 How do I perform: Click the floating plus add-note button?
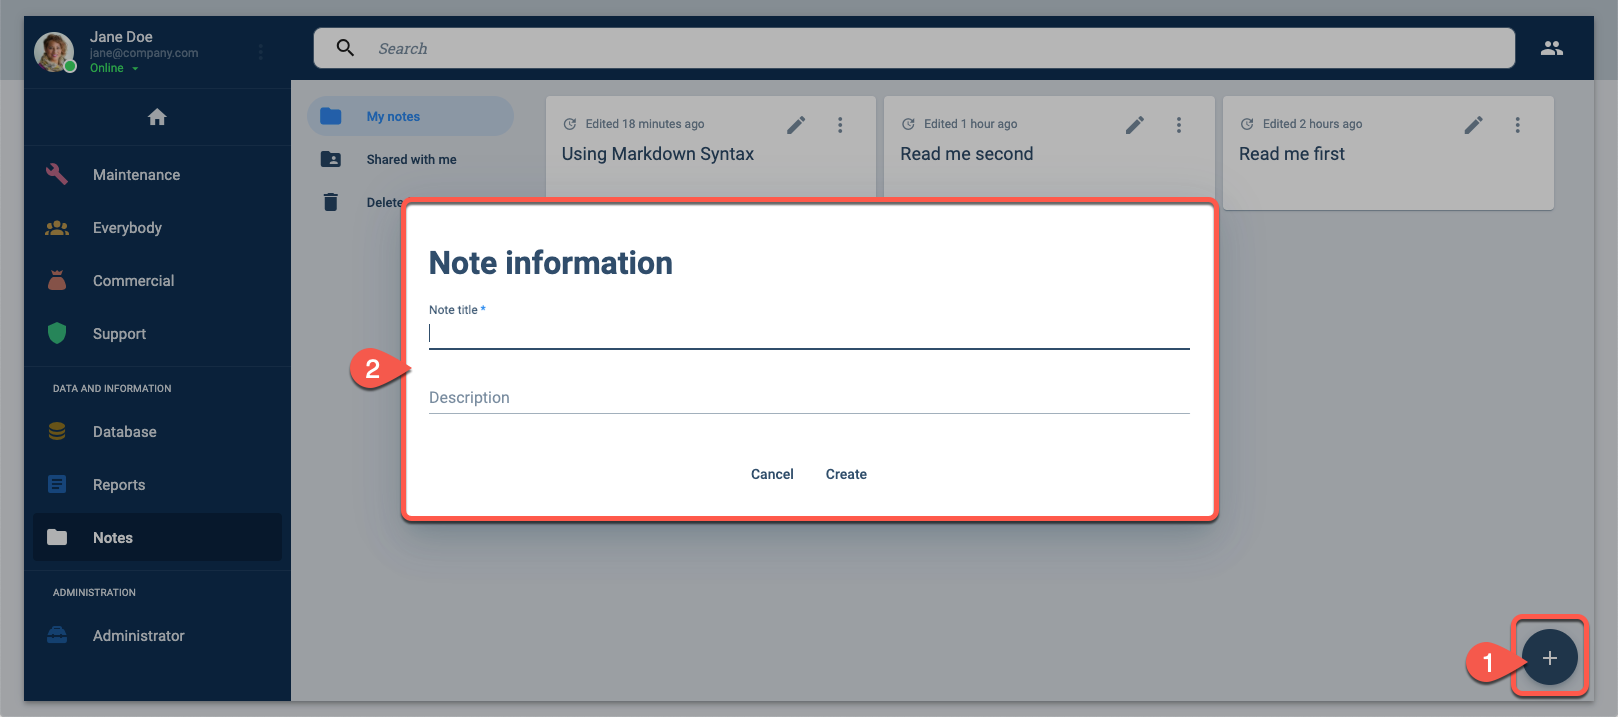click(1549, 658)
